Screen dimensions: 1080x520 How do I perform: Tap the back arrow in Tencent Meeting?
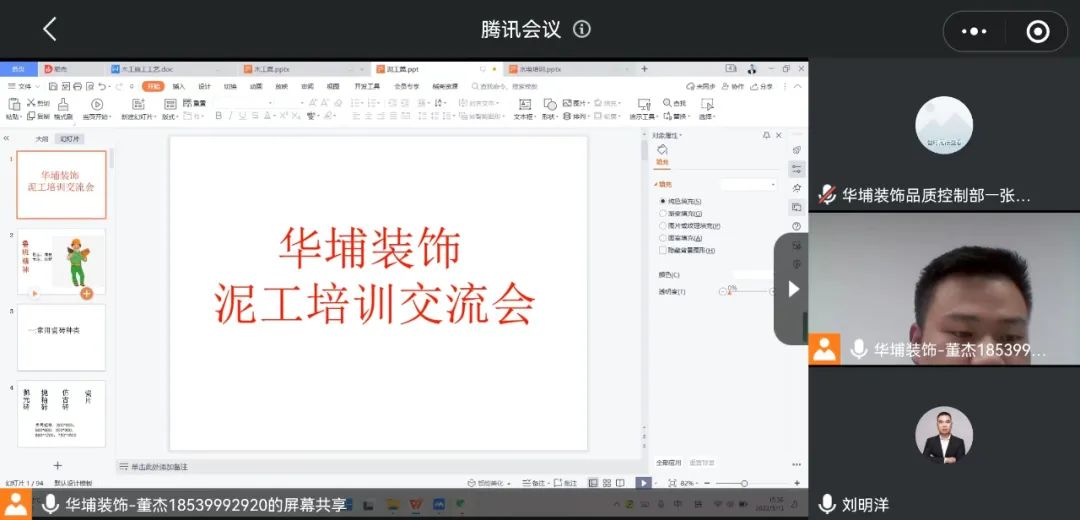pos(50,30)
